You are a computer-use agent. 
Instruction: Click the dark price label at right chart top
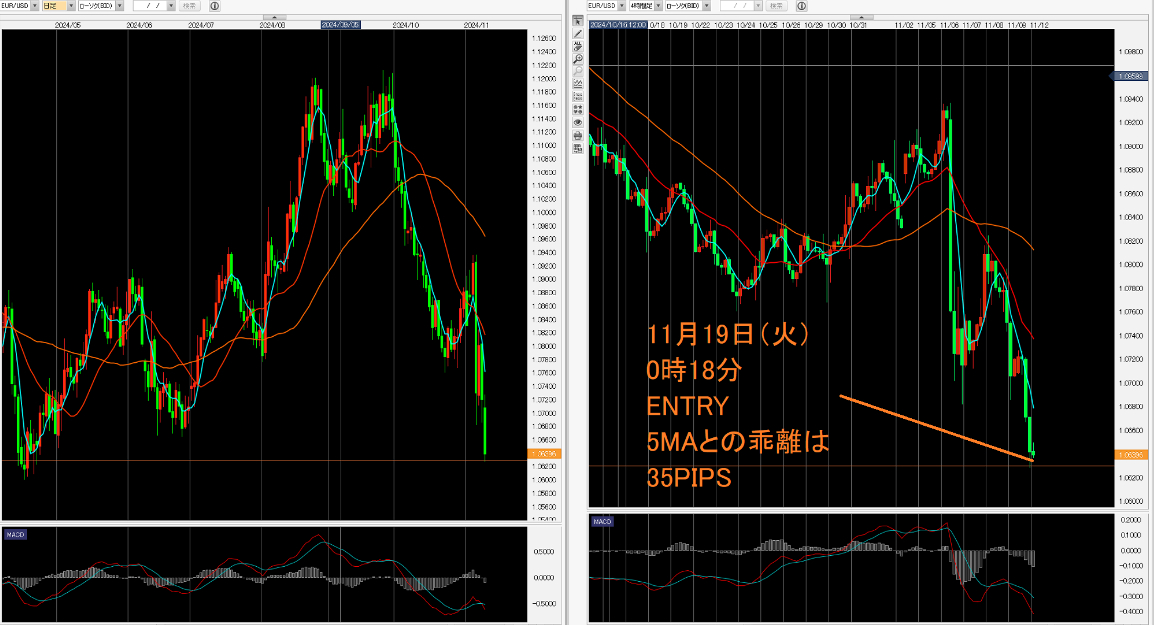pos(1129,76)
